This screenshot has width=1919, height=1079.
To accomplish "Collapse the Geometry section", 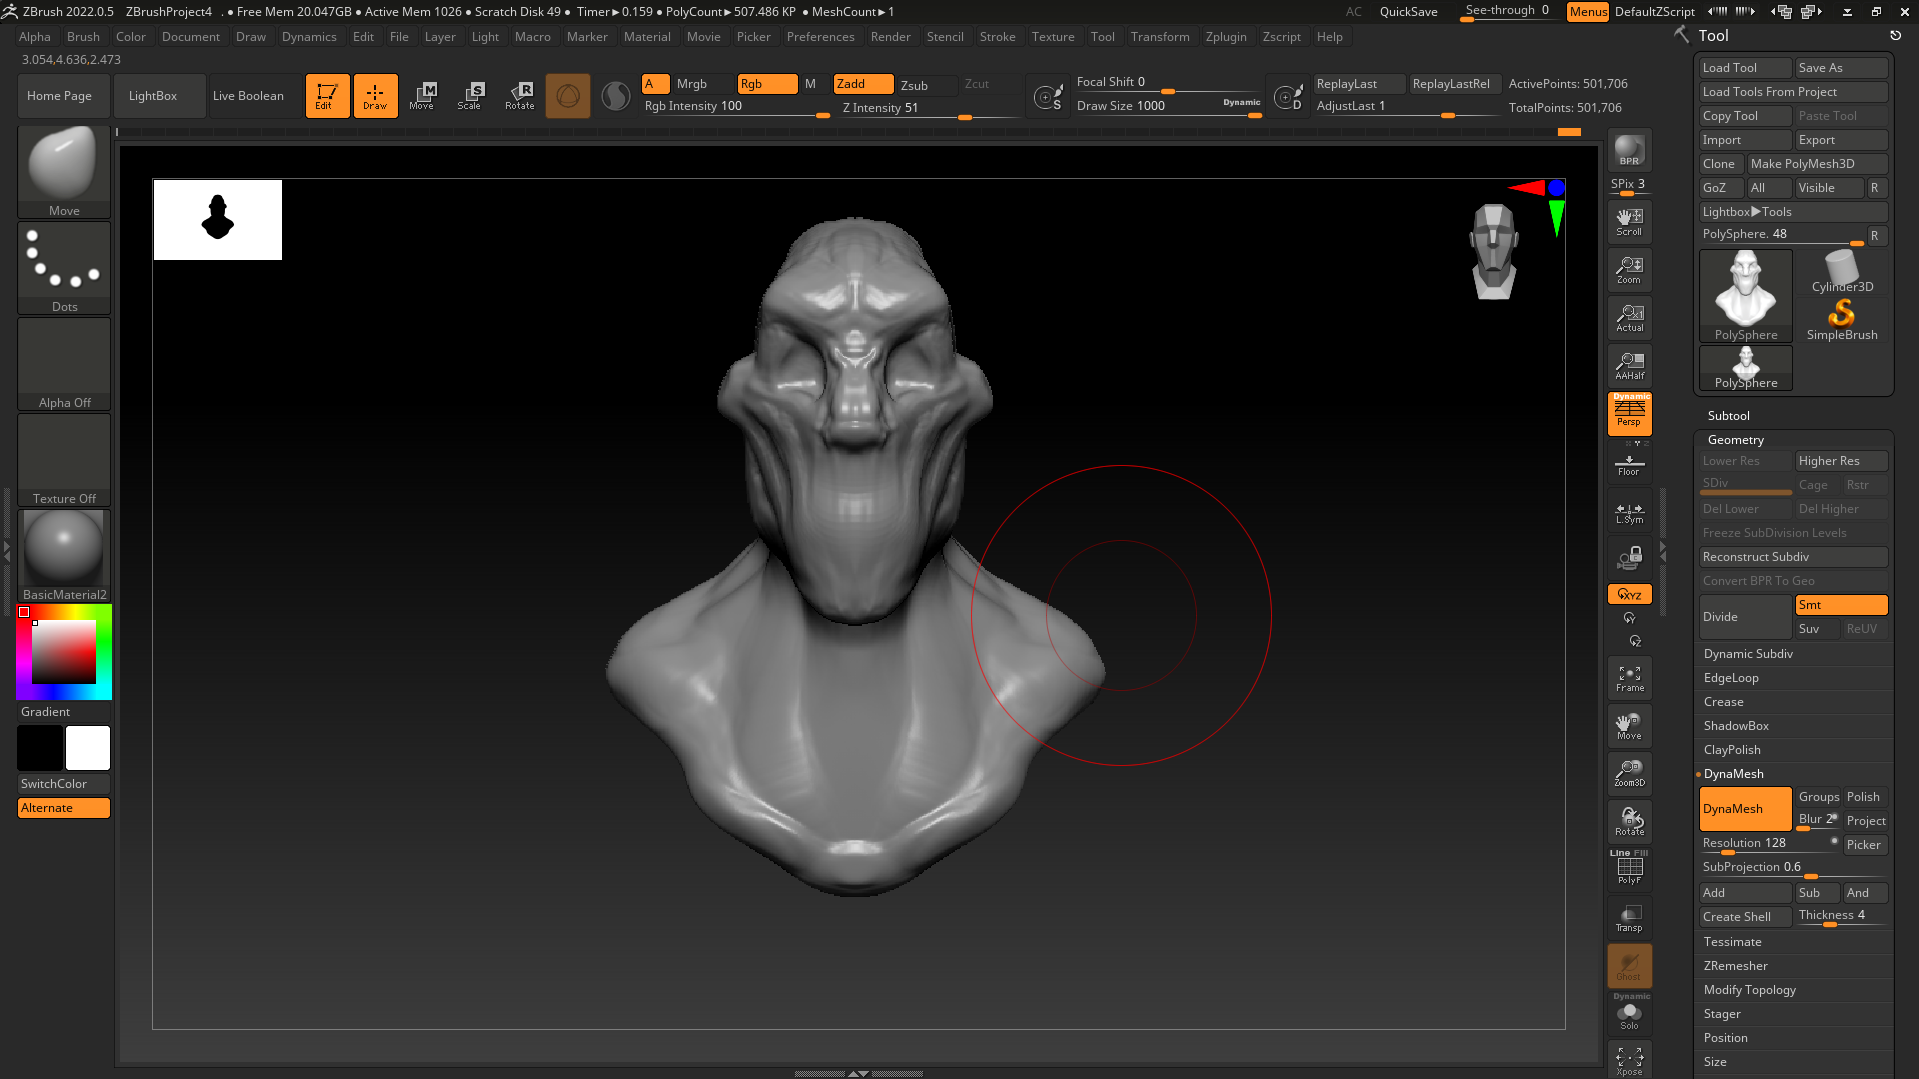I will click(1735, 440).
